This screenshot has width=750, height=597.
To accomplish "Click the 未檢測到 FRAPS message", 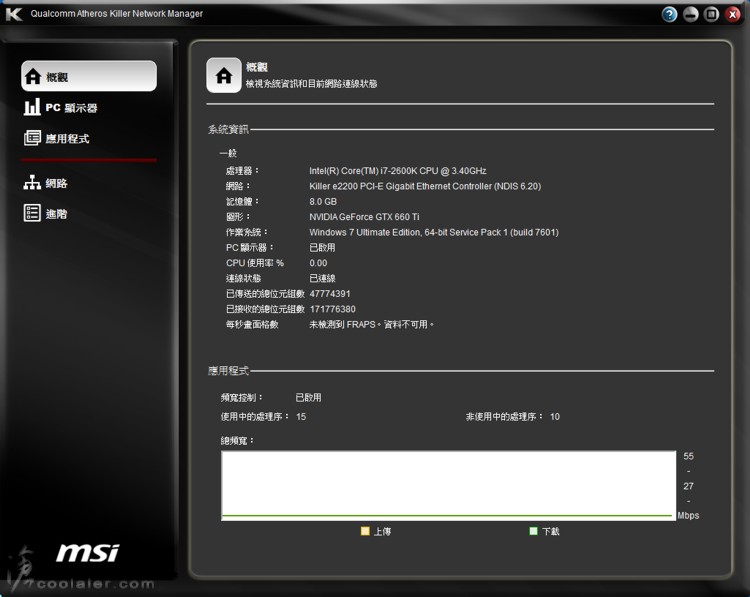I will 371,324.
